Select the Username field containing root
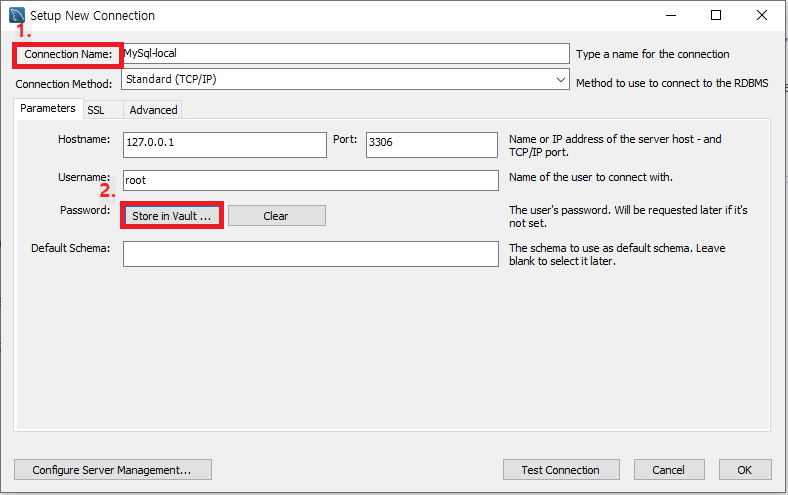Screen dimensions: 788x495 [x=311, y=180]
